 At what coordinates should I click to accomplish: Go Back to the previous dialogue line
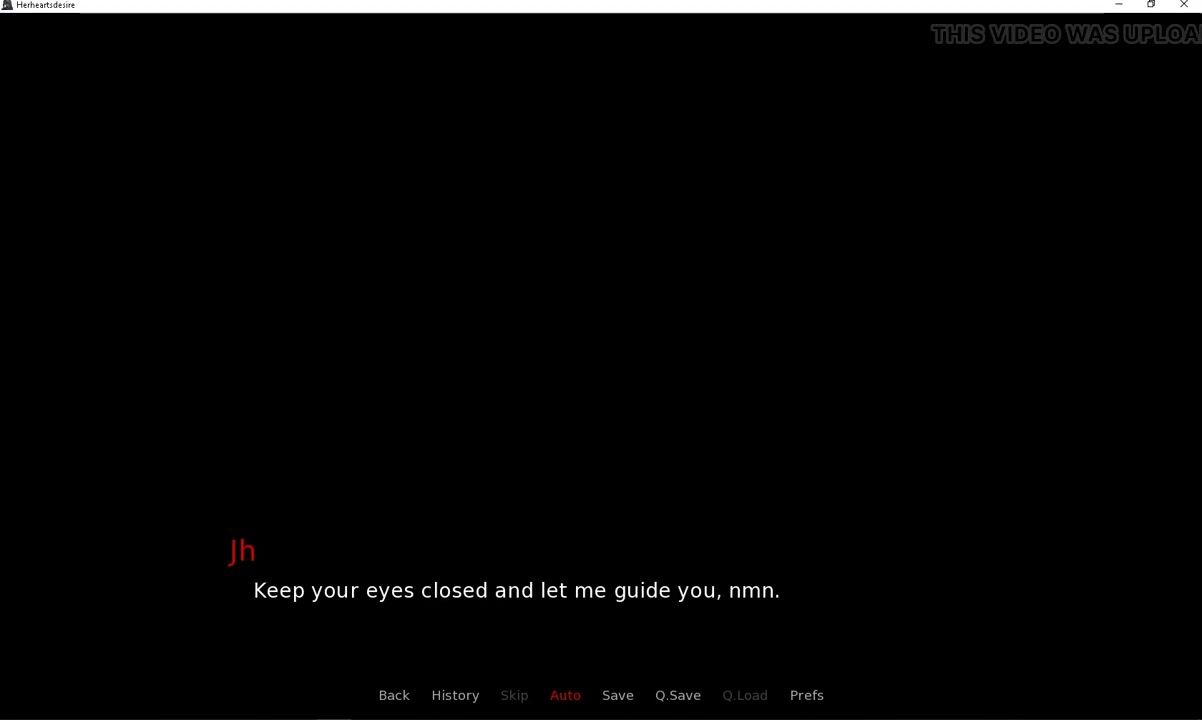coord(394,695)
